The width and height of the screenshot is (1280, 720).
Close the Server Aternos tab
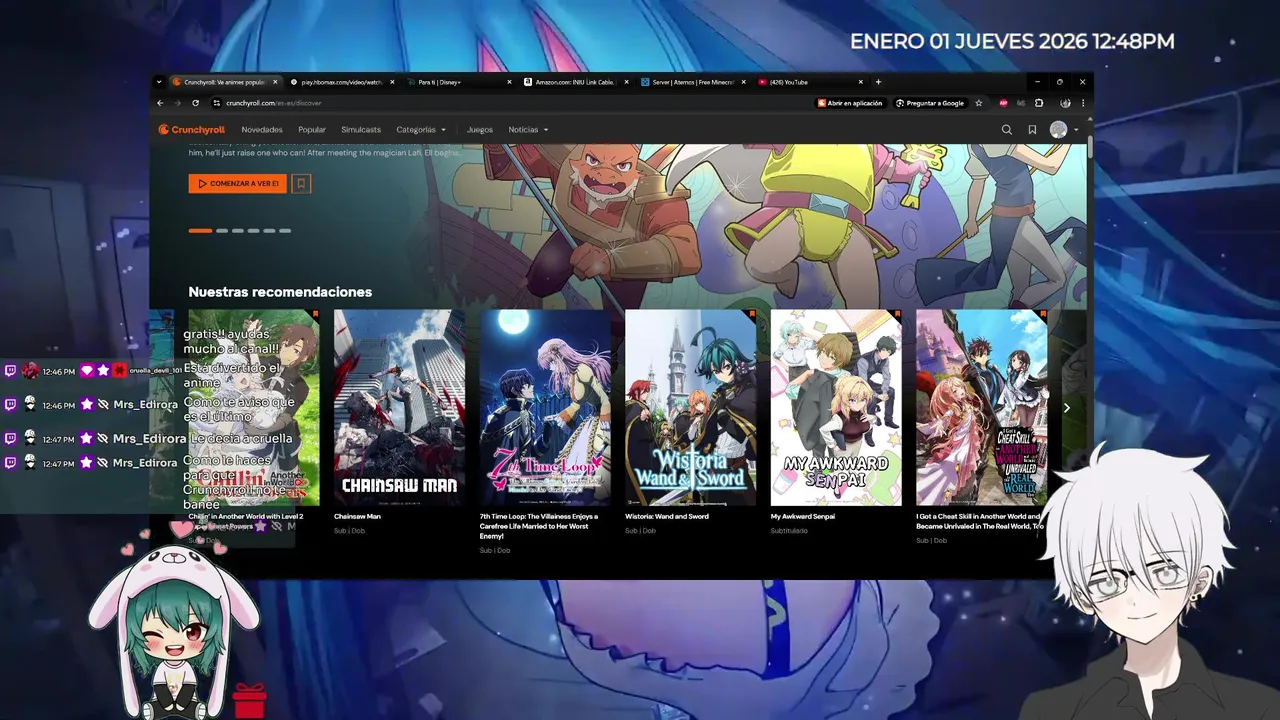click(743, 82)
